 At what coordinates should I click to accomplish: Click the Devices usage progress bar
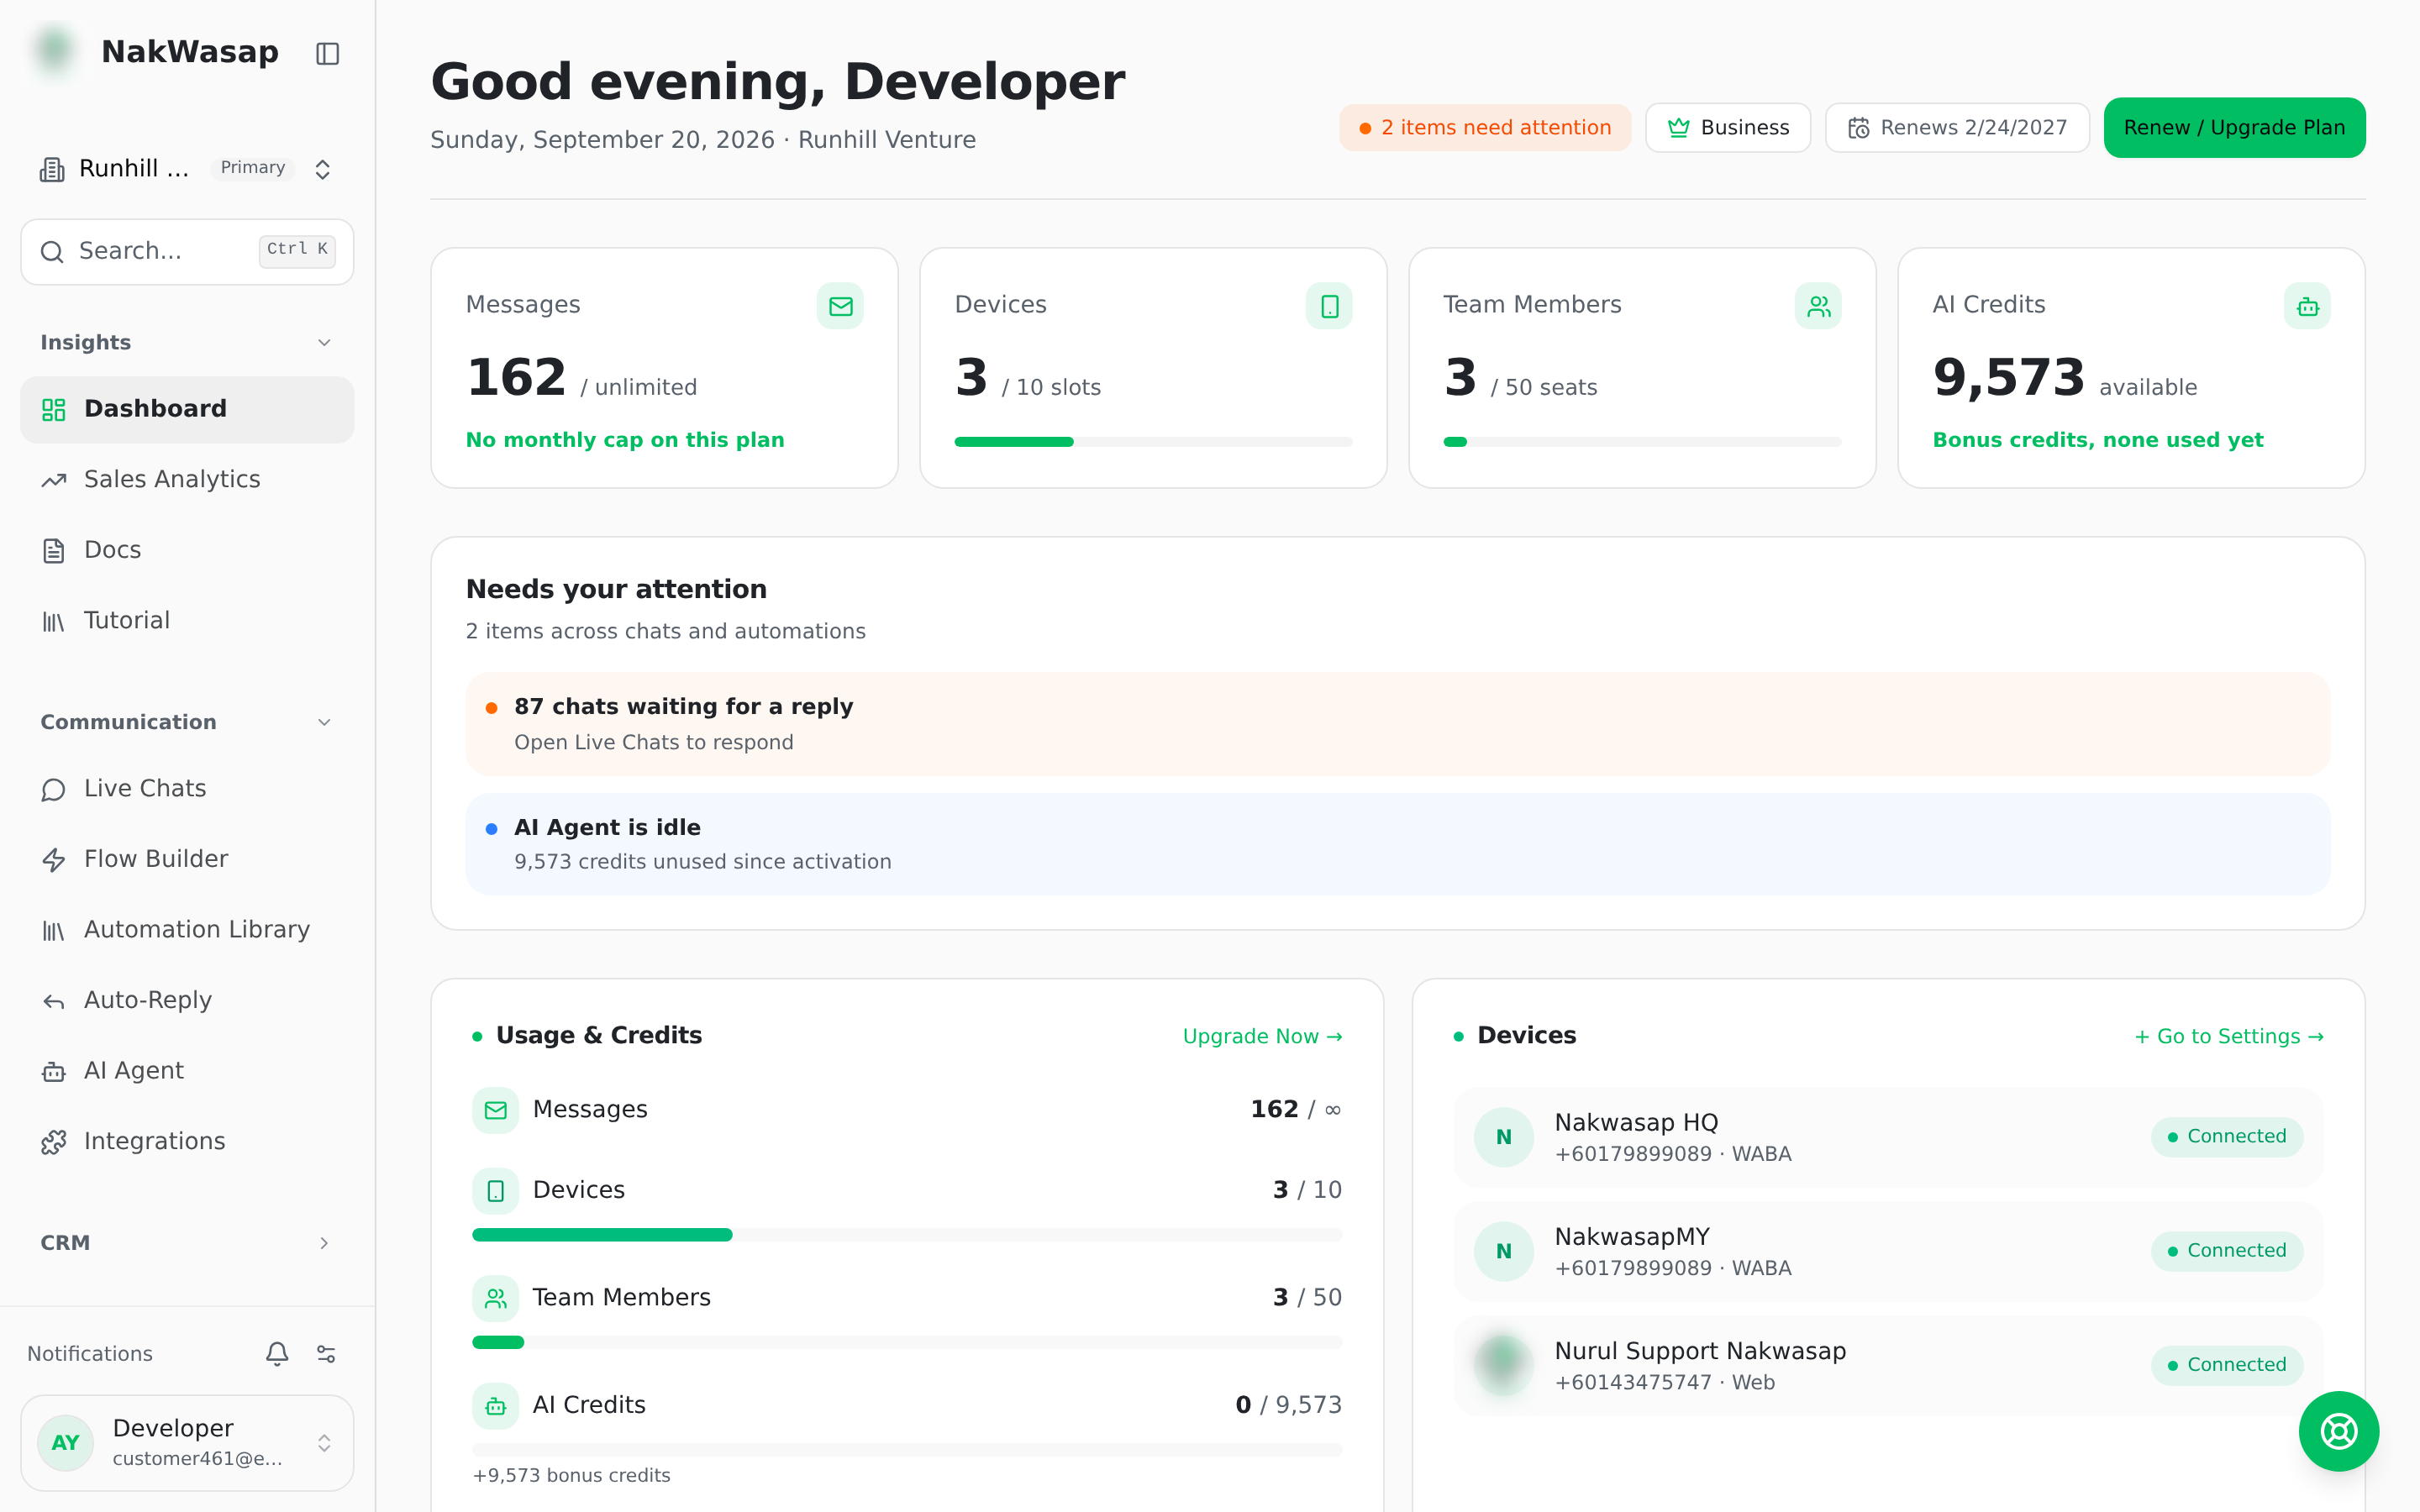coord(907,1235)
